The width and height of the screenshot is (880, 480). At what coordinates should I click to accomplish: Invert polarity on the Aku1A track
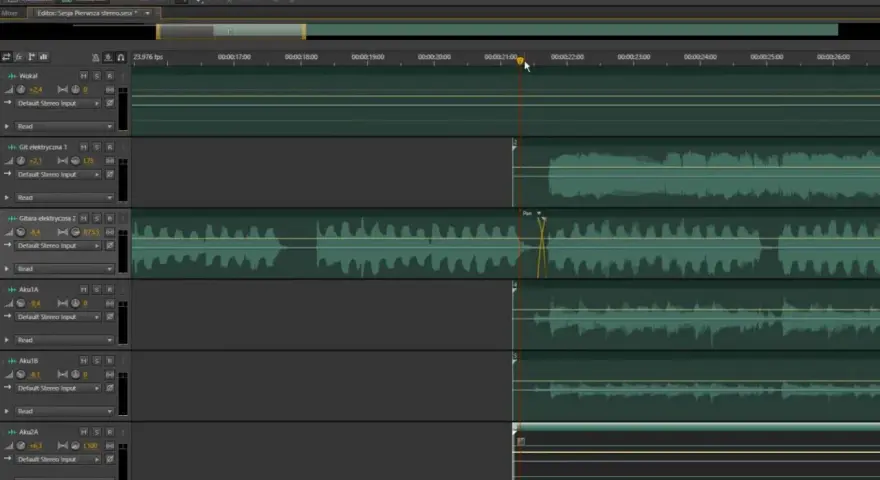point(110,317)
